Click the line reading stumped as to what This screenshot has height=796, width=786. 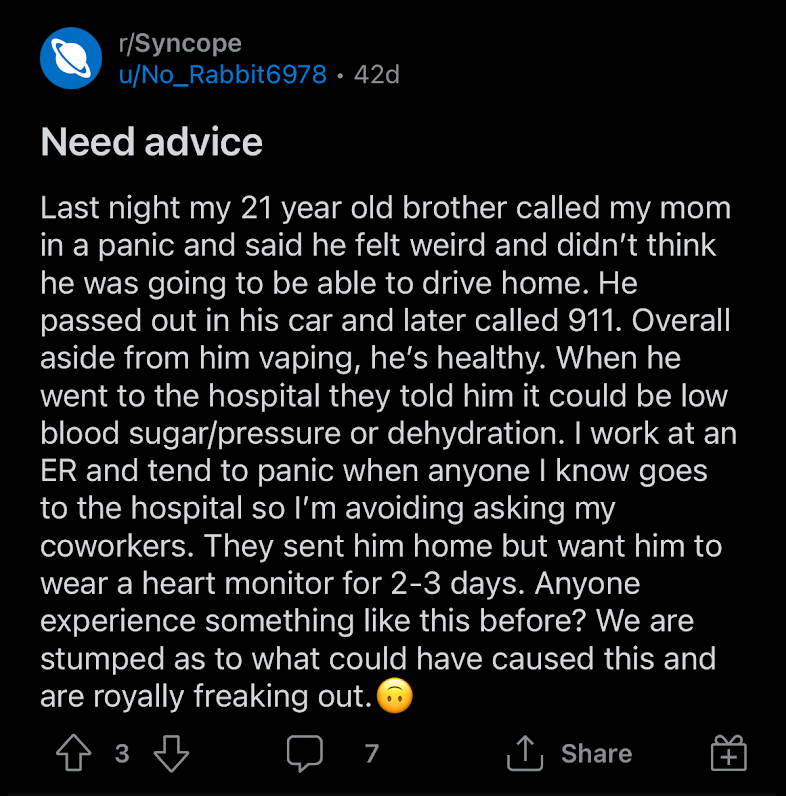pos(378,659)
